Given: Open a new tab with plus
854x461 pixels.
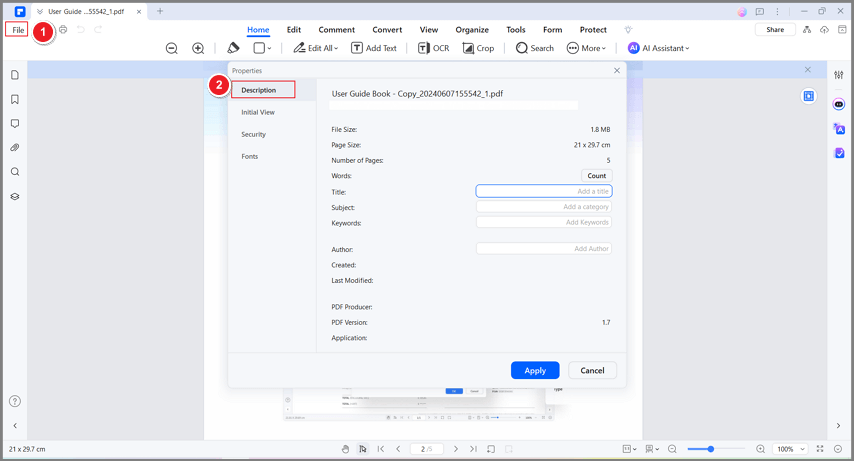Looking at the screenshot, I should click(x=160, y=11).
